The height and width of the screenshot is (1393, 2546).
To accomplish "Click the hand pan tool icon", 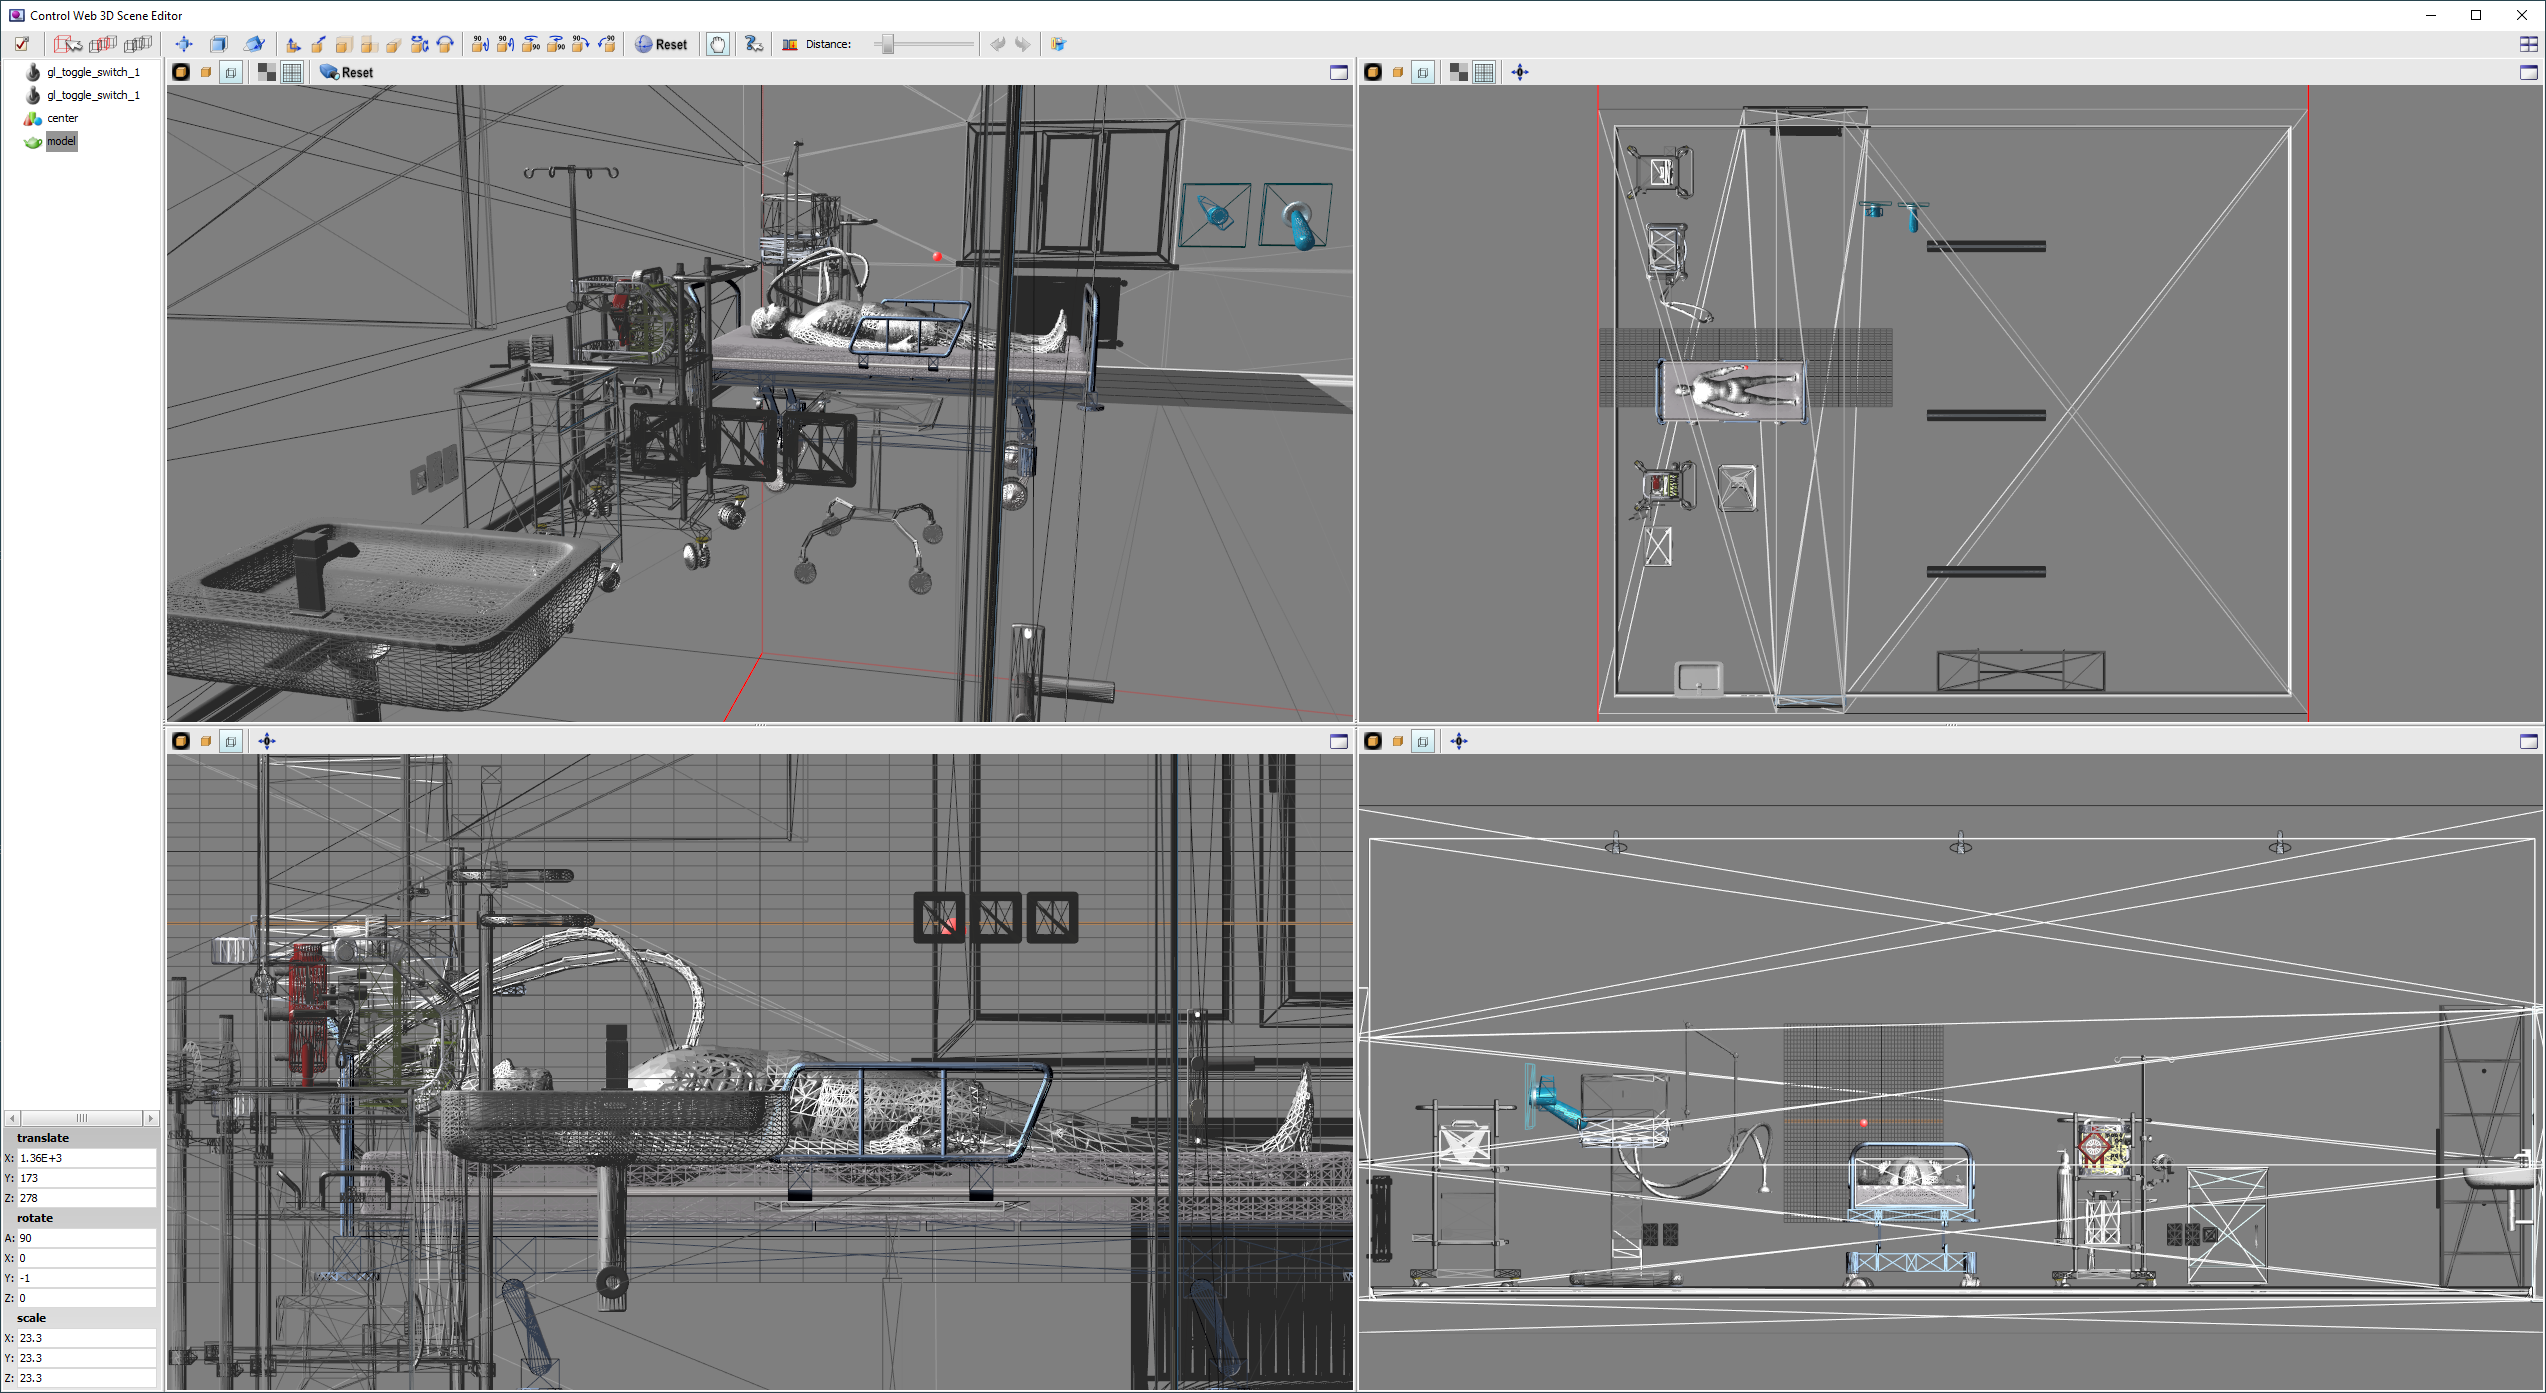I will (717, 44).
